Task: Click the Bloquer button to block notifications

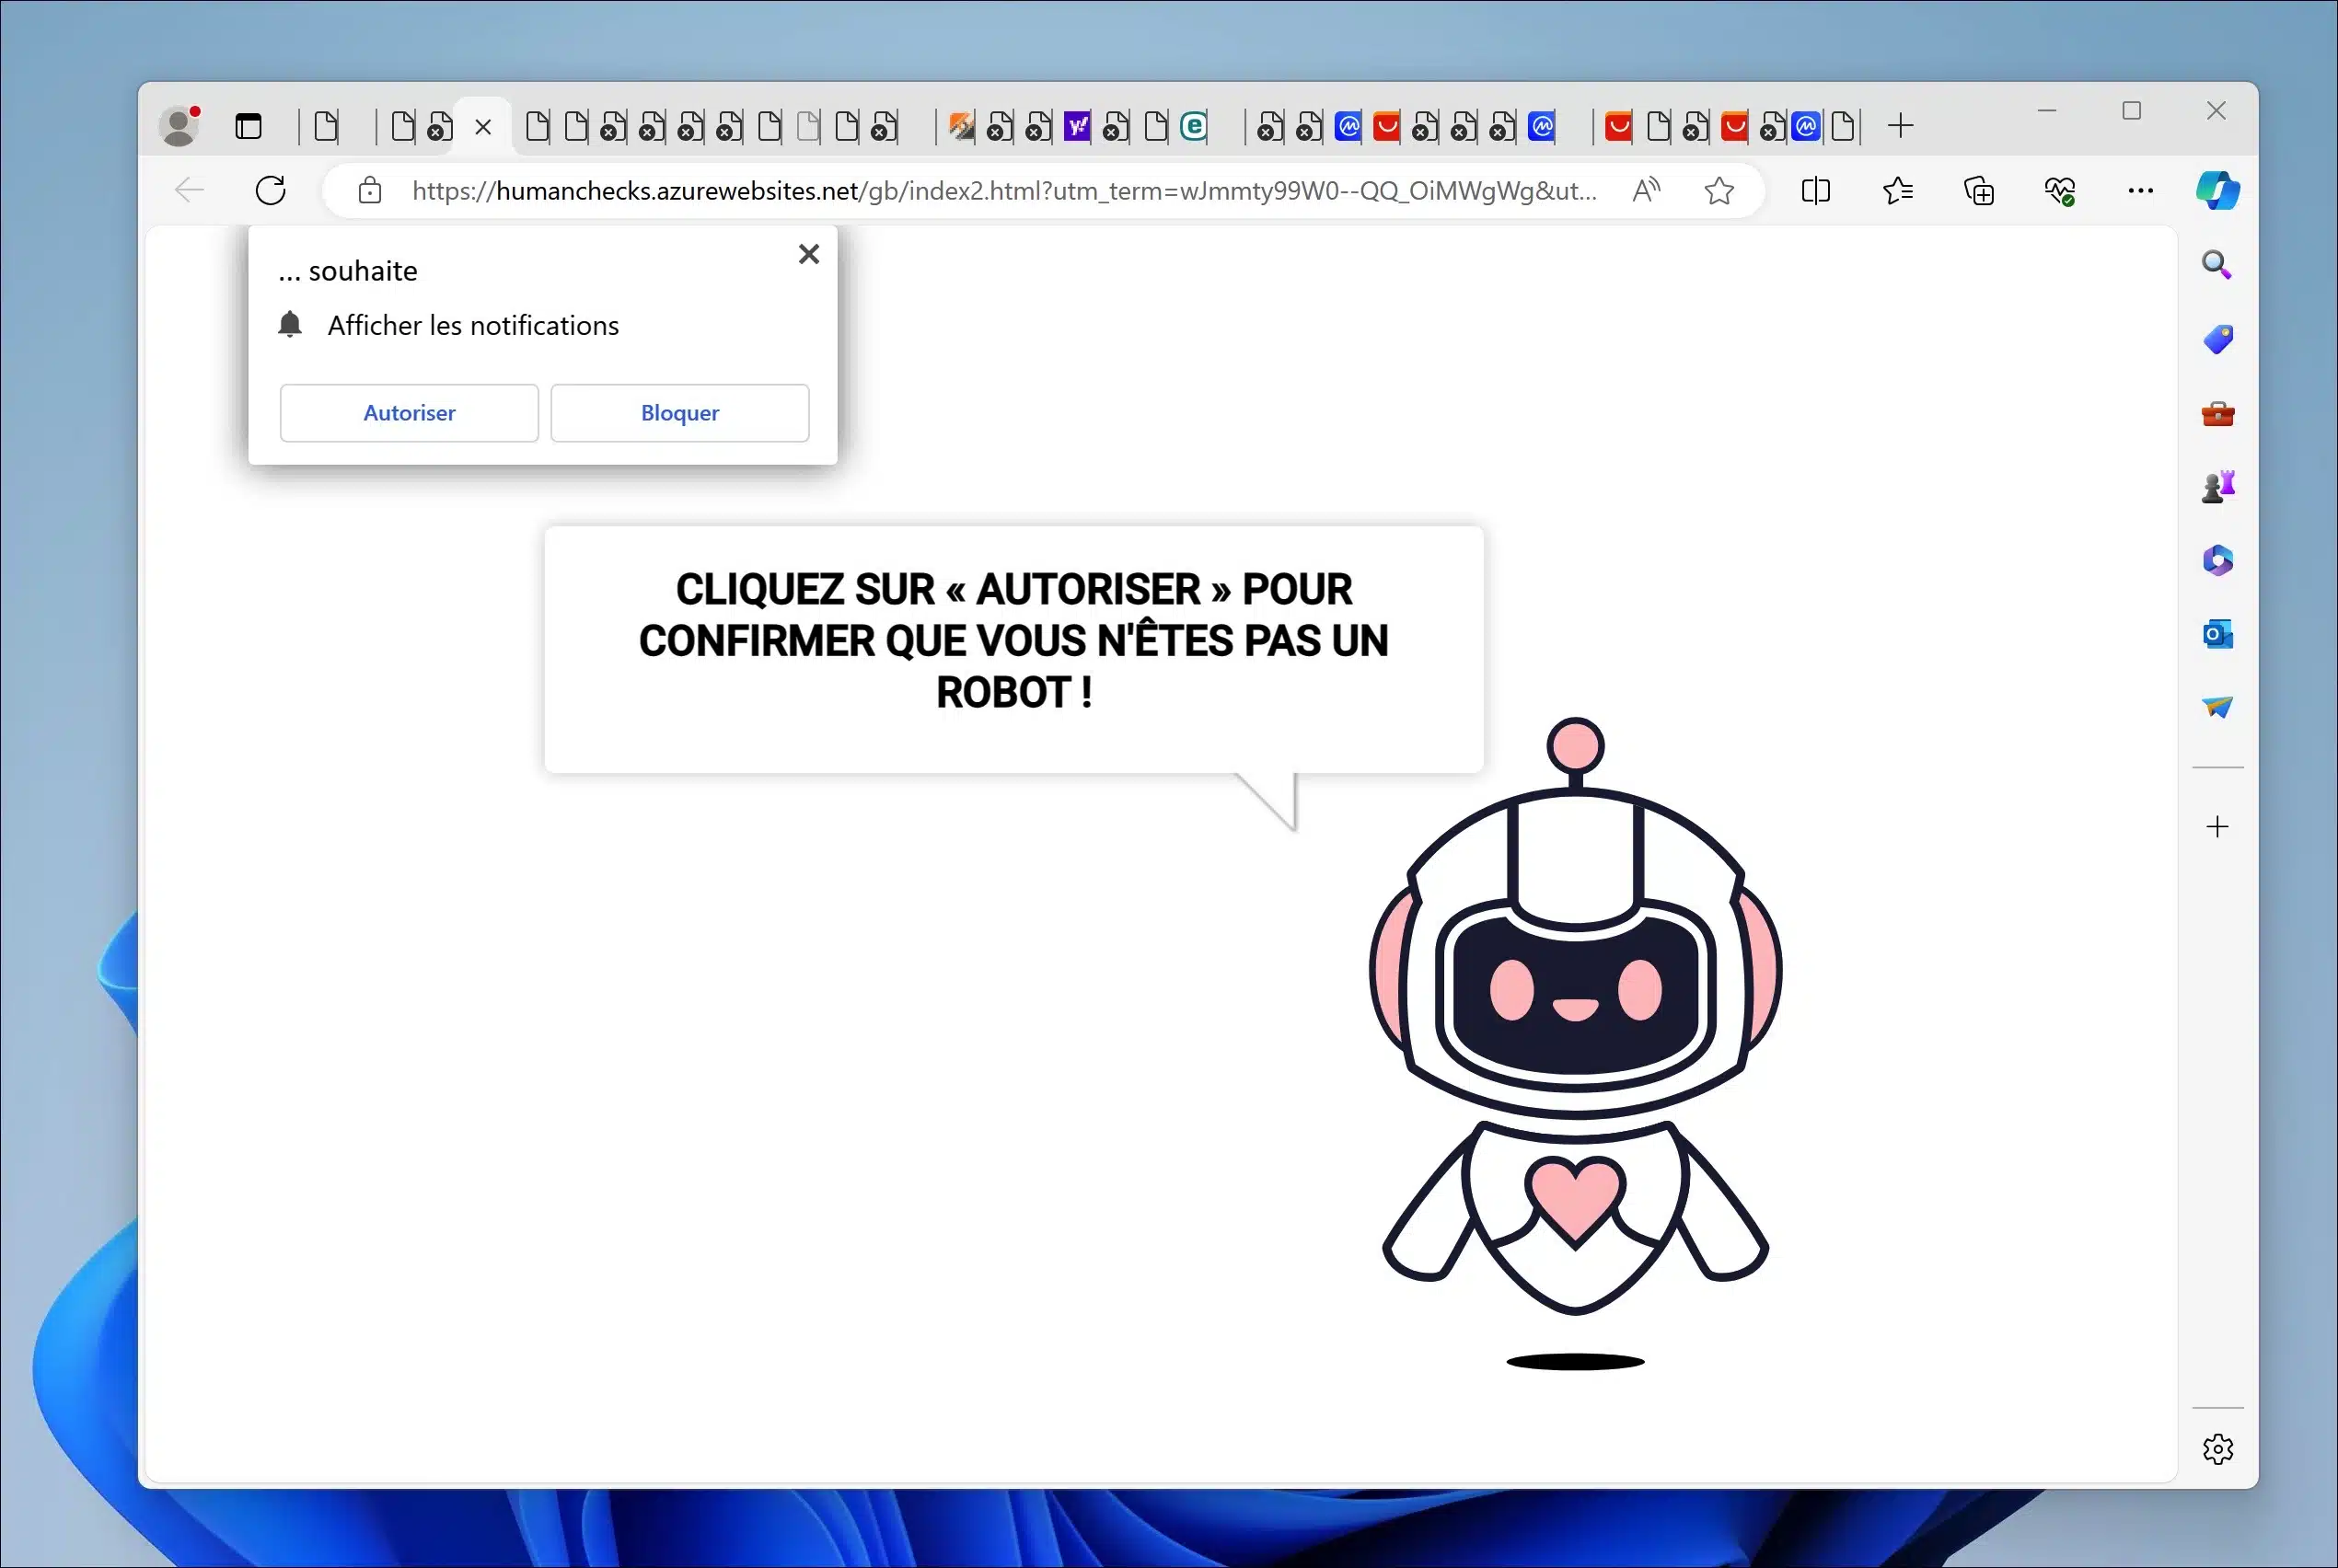Action: coord(679,411)
